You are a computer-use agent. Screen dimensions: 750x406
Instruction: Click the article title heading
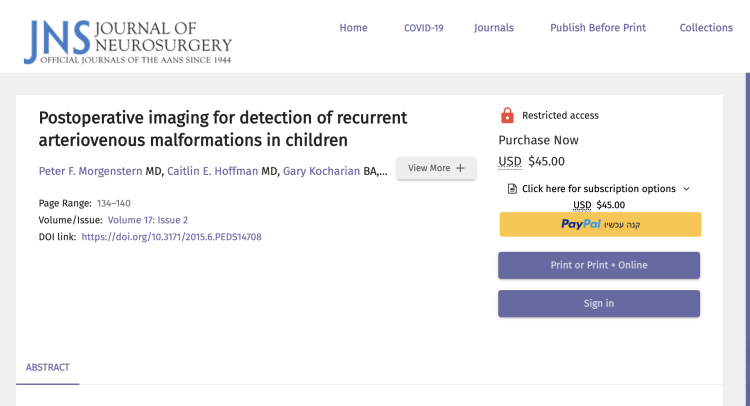[222, 128]
